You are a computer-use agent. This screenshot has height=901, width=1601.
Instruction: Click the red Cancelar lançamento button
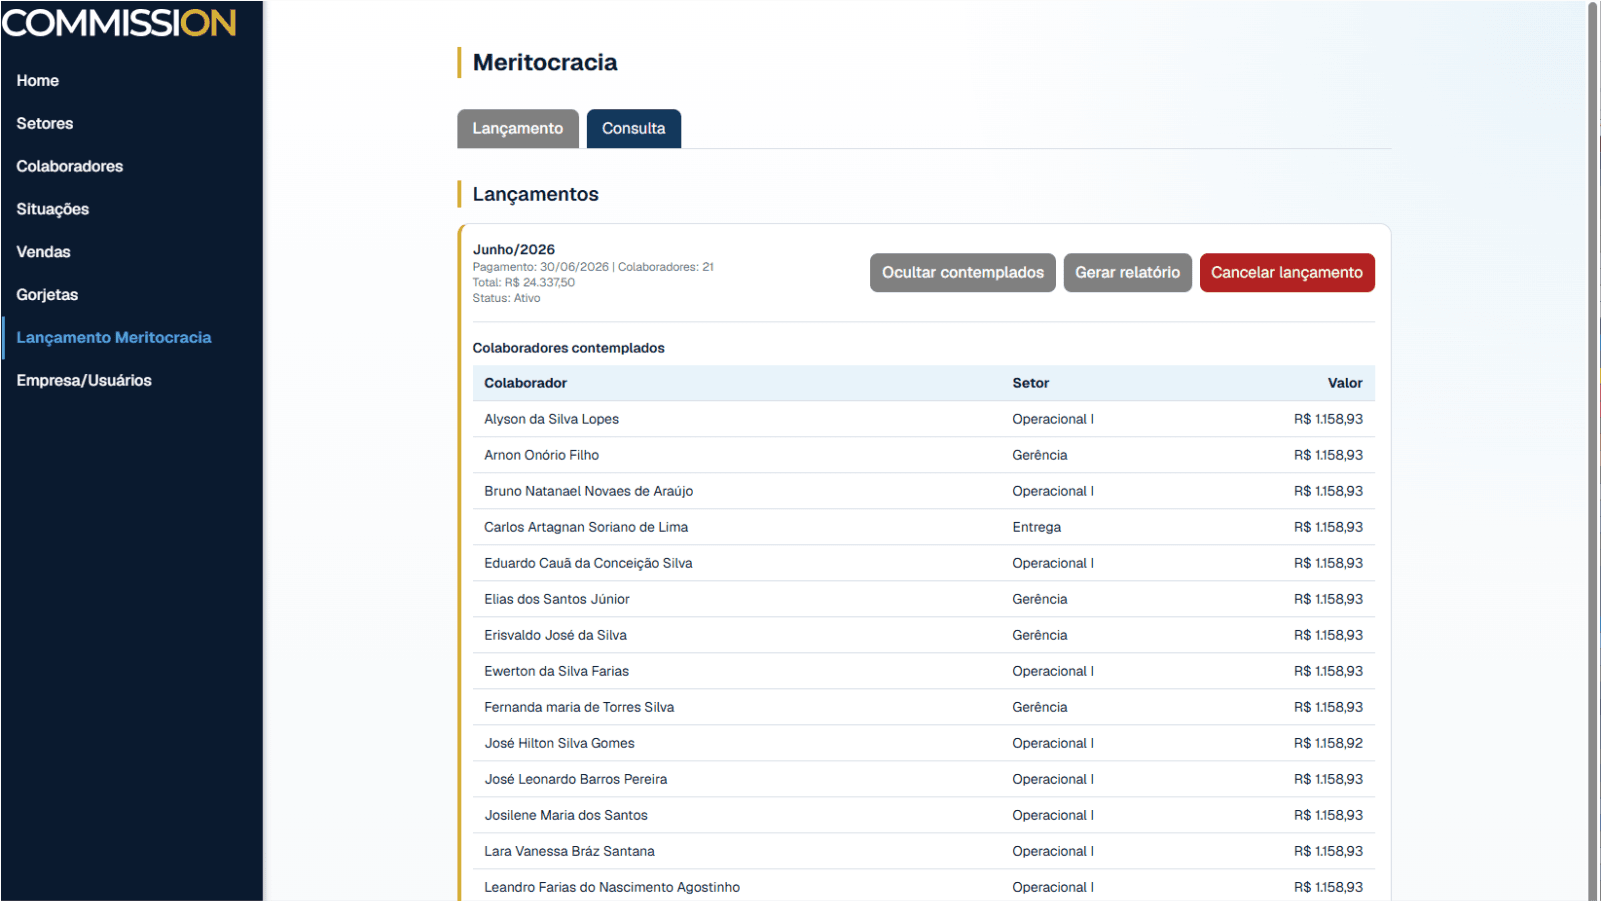coord(1287,273)
